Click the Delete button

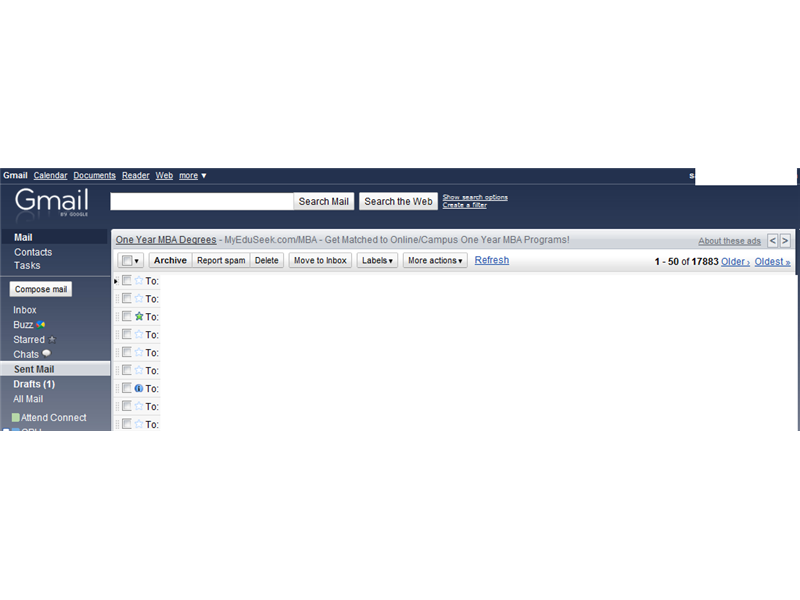click(x=266, y=260)
